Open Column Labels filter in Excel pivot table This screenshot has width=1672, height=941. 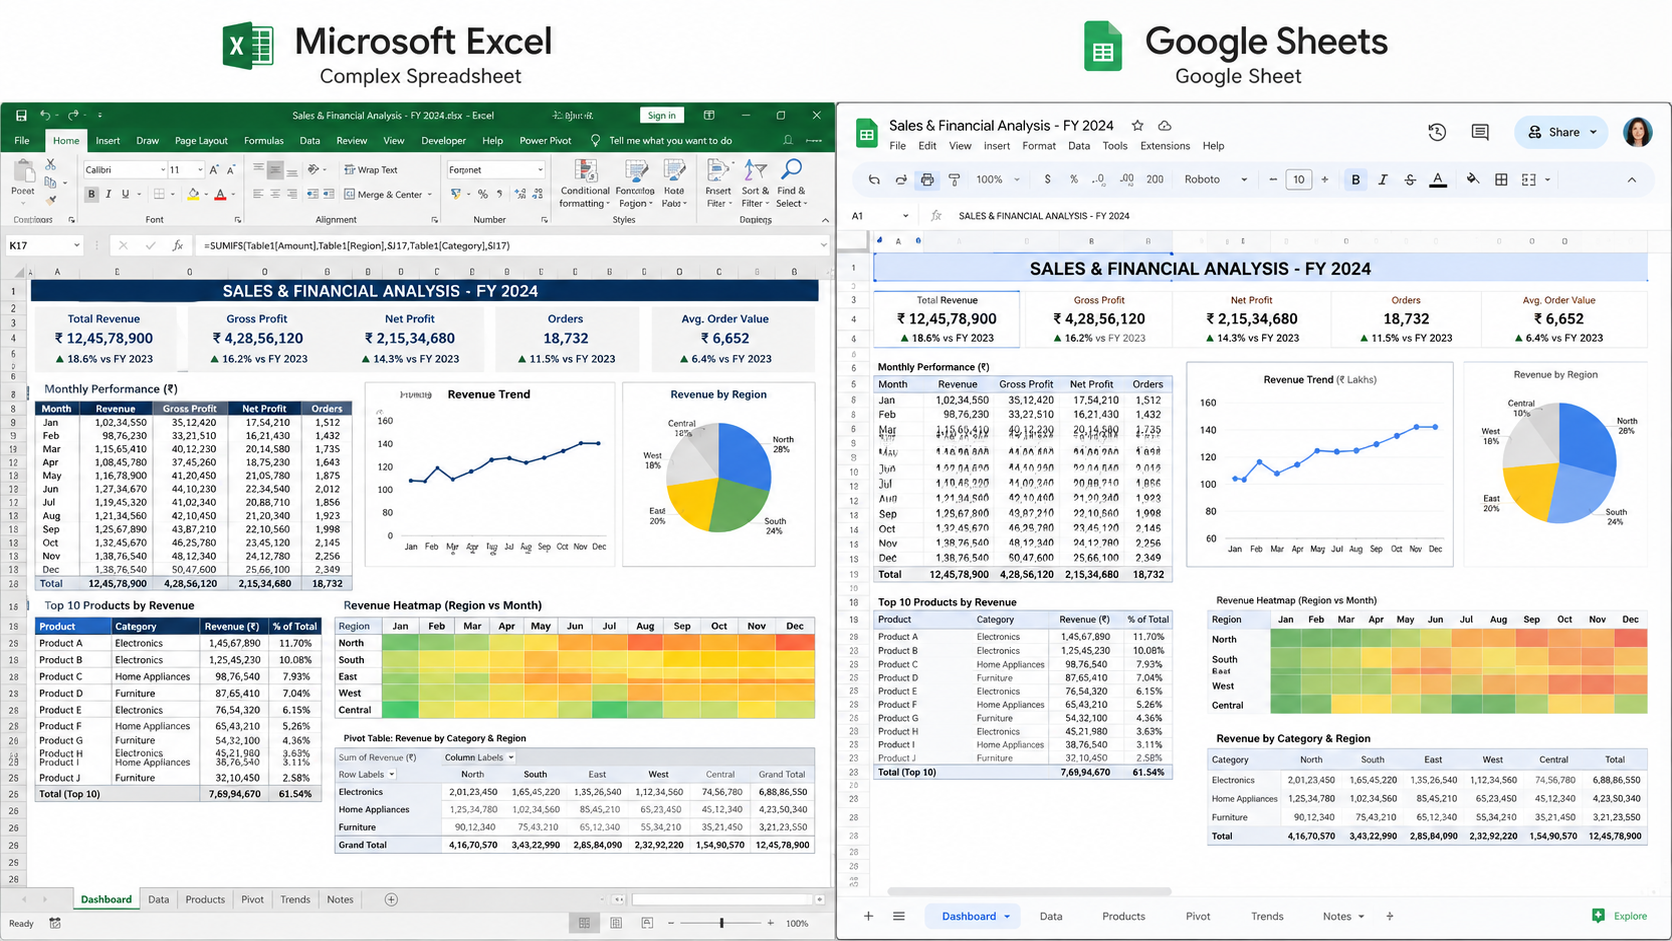(x=510, y=757)
